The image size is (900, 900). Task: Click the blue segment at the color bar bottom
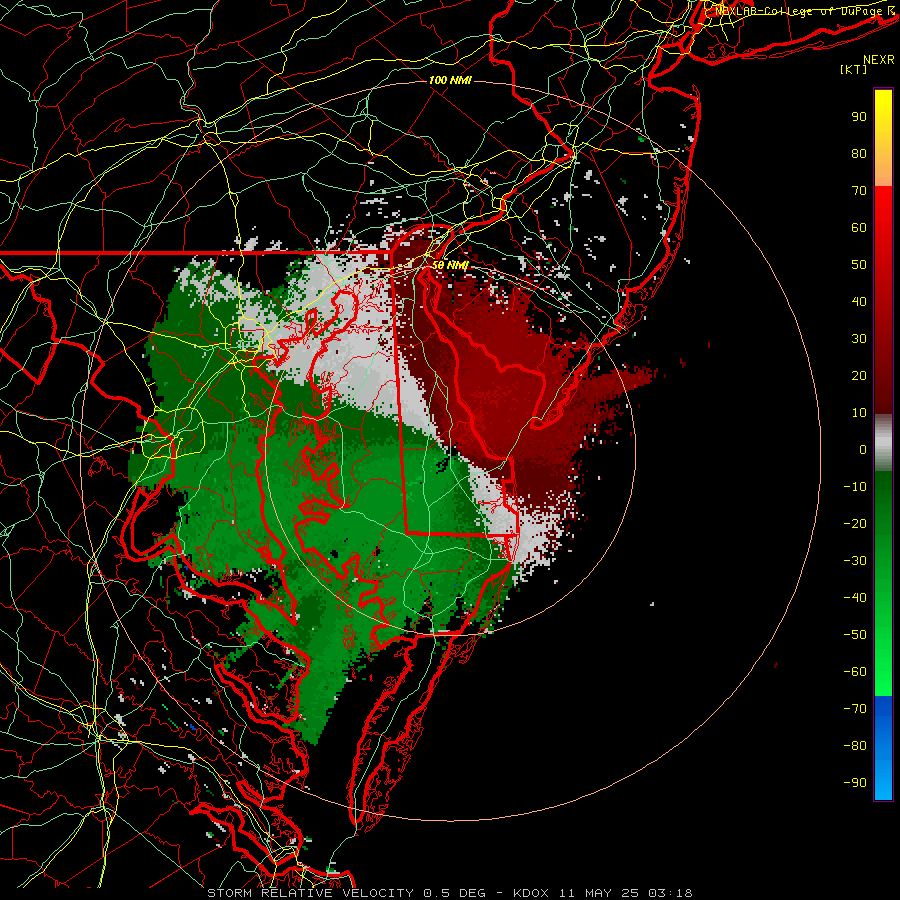coord(883,748)
